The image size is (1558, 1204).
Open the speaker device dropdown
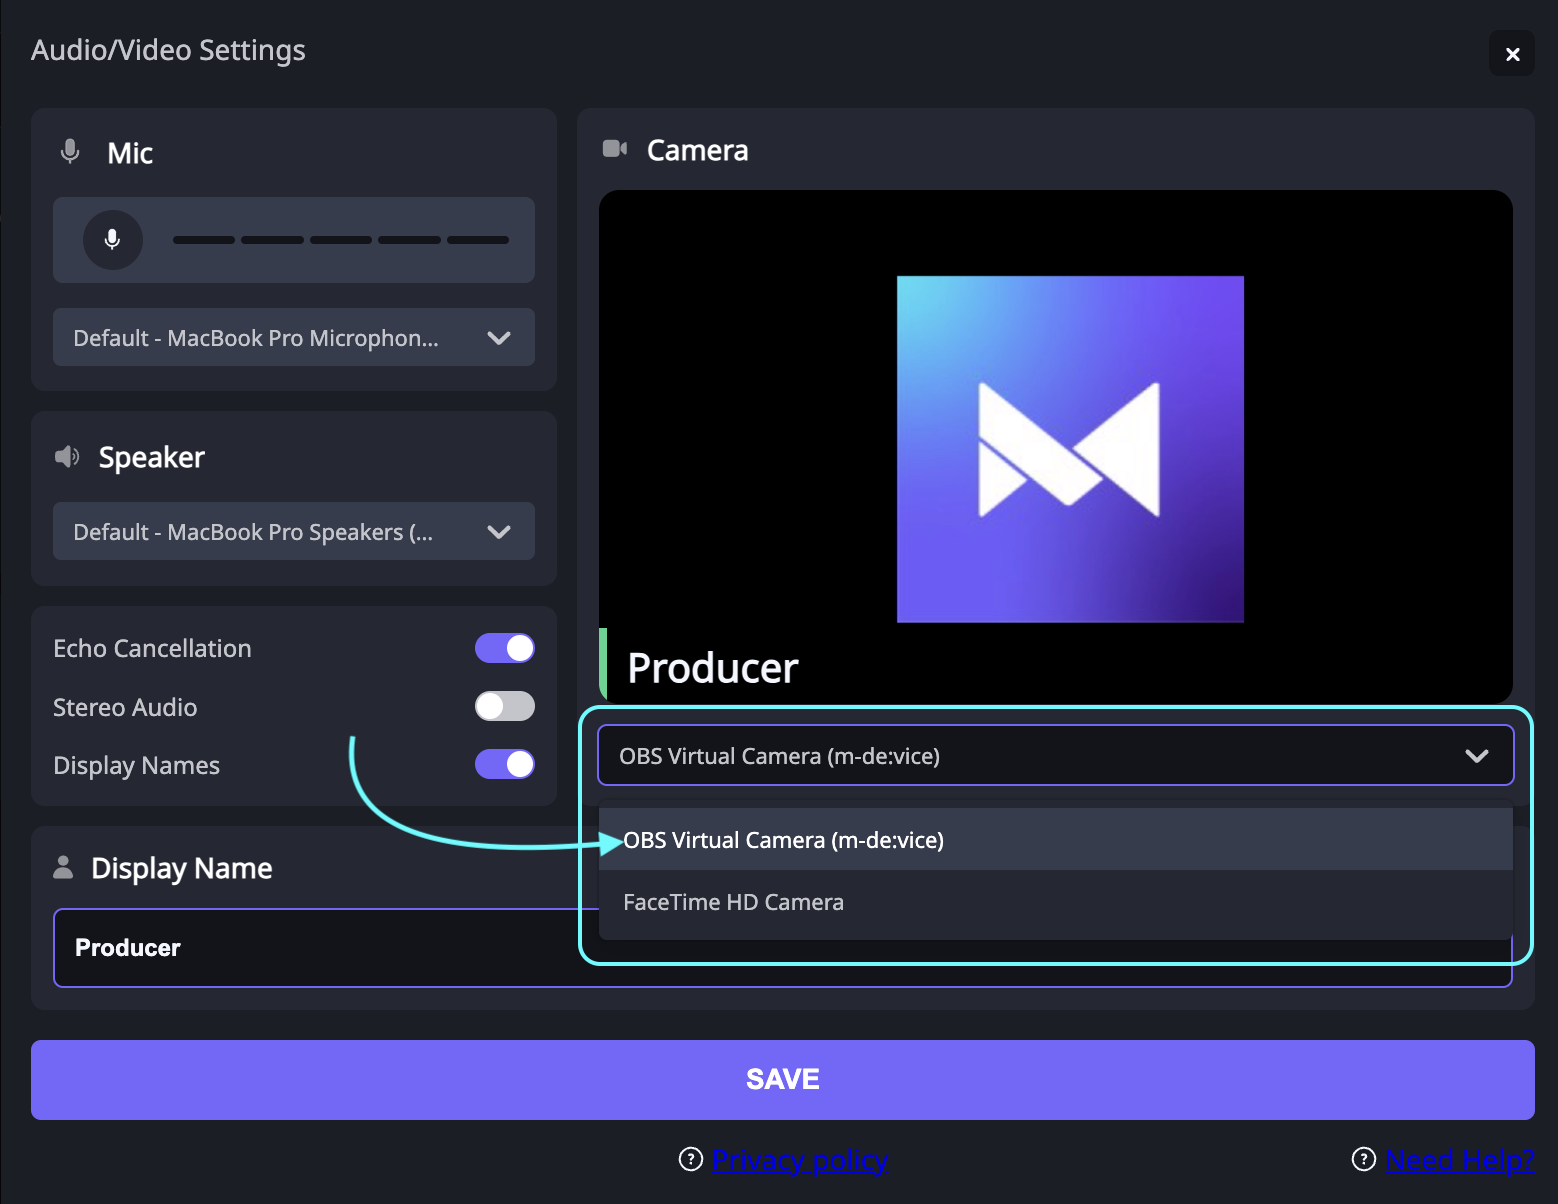pyautogui.click(x=294, y=531)
